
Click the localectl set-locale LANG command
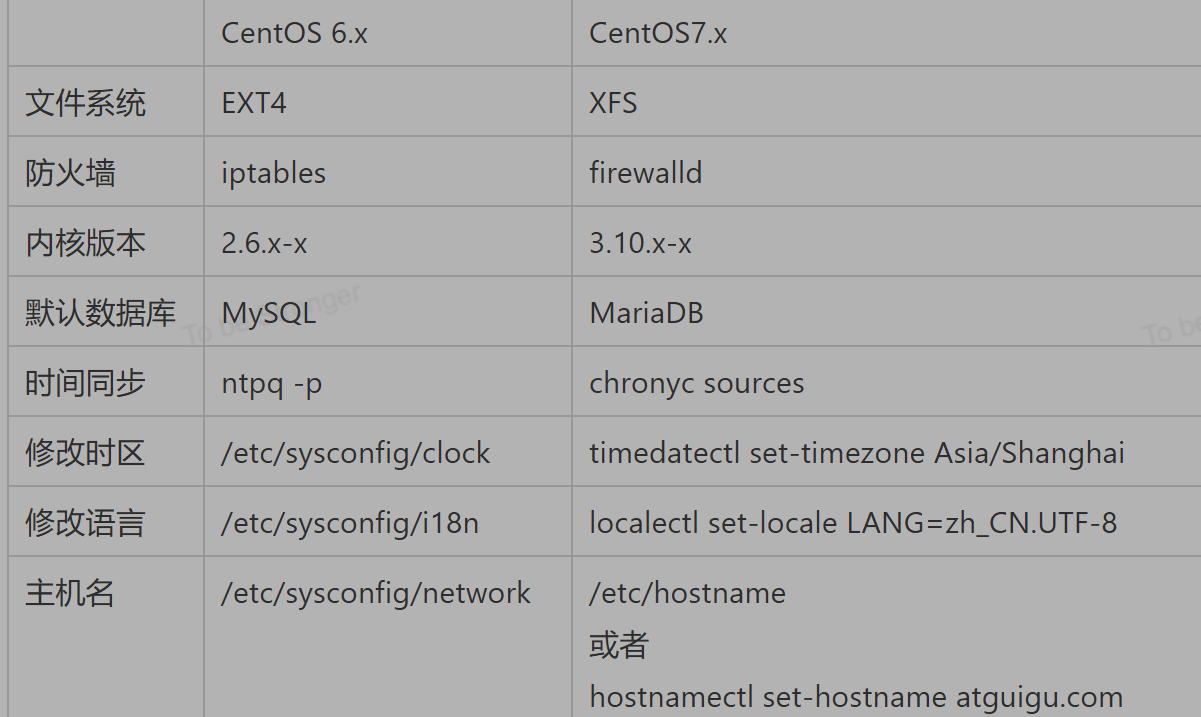[x=852, y=523]
